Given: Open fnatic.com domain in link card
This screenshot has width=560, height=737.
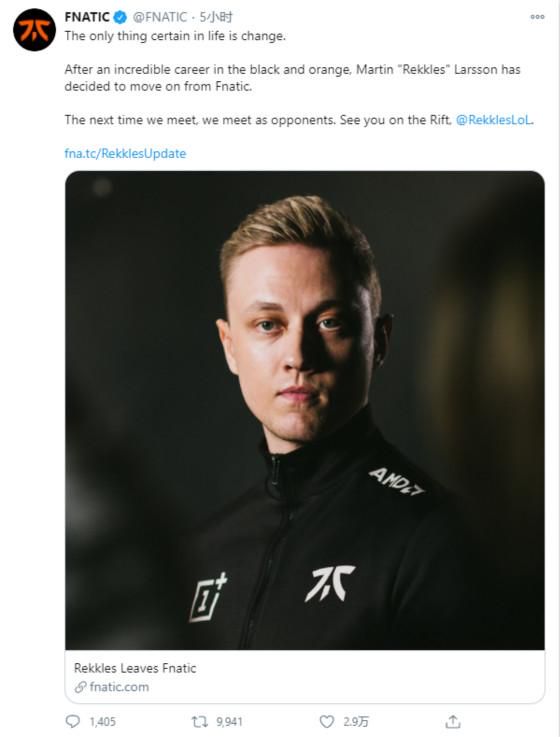Looking at the screenshot, I should coord(119,687).
